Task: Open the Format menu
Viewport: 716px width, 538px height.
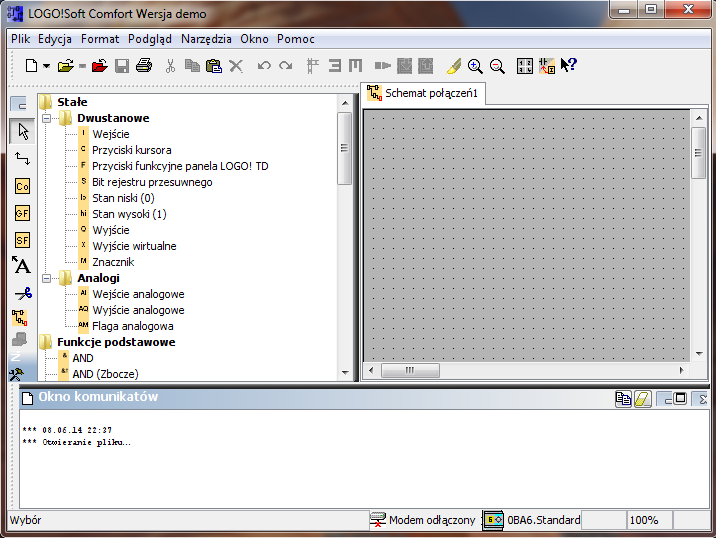Action: [100, 39]
